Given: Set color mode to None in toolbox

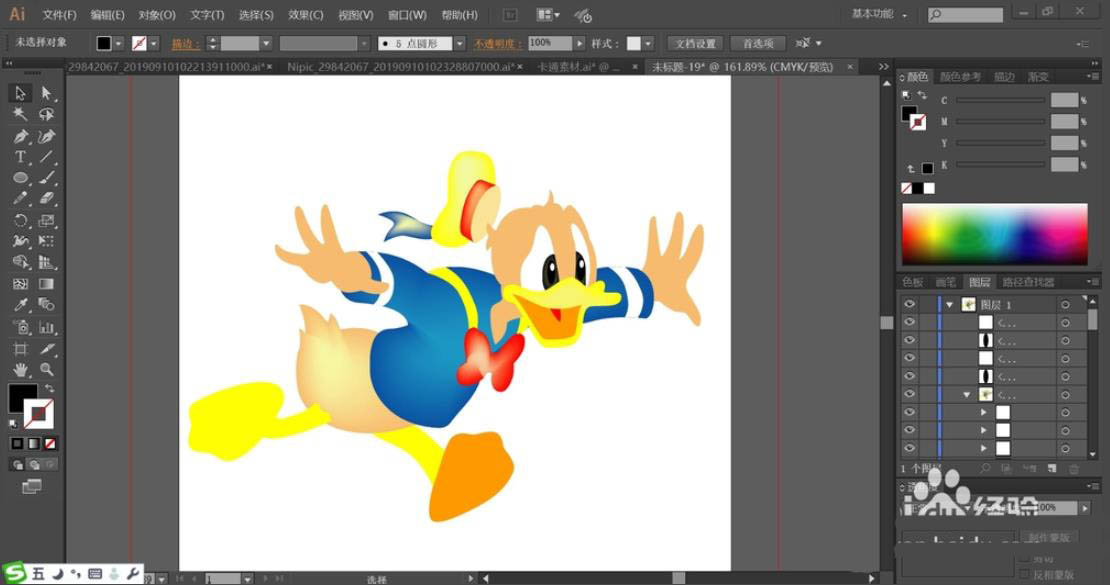Looking at the screenshot, I should point(50,443).
